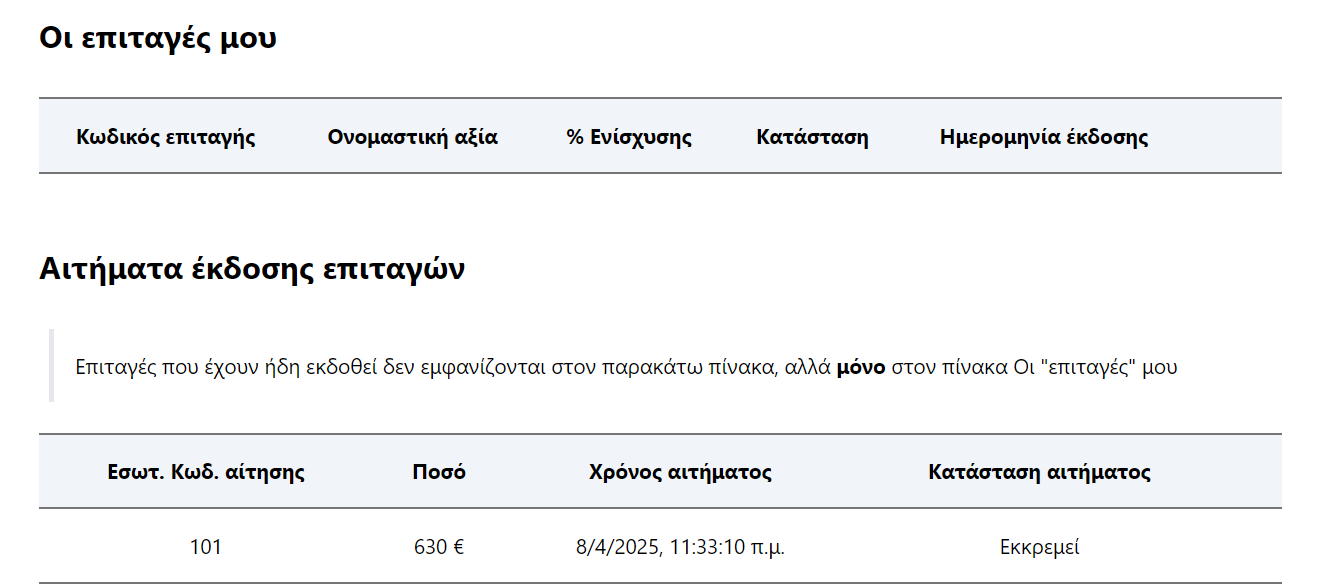Select the '% Ενίσχυσης' column header
1324x587 pixels.
(x=629, y=137)
